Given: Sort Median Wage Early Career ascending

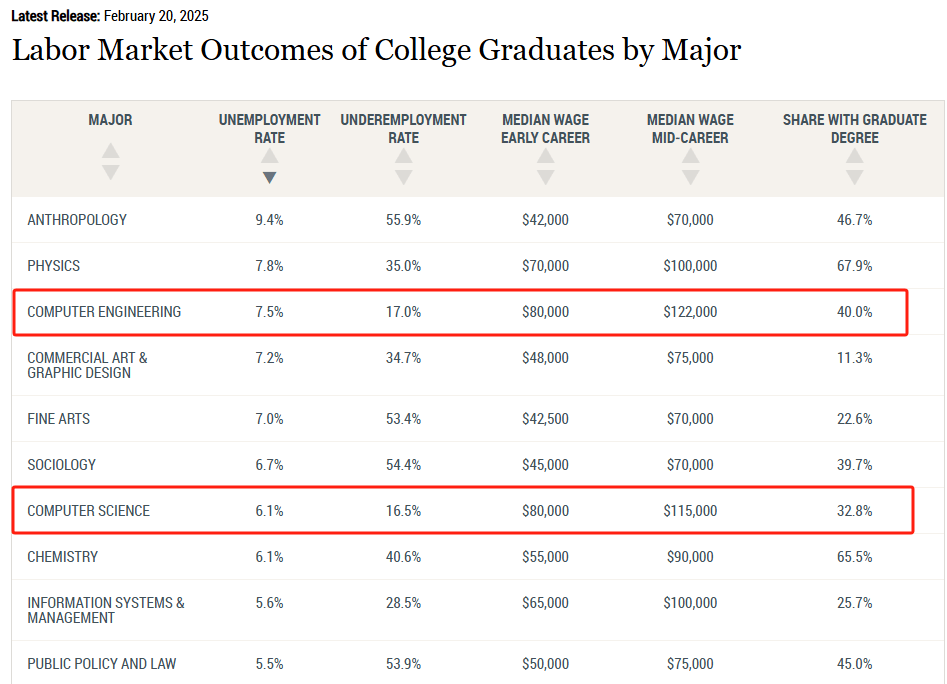Looking at the screenshot, I should point(545,157).
